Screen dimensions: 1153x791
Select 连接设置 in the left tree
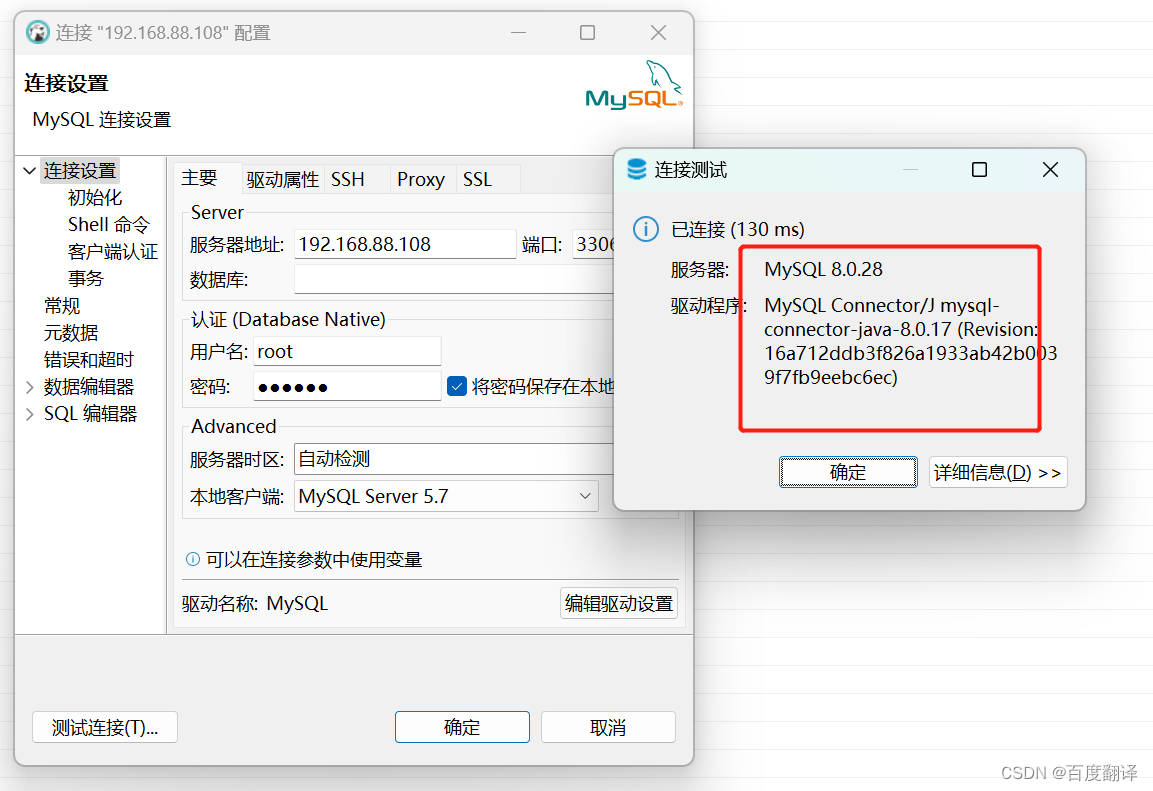[x=79, y=171]
